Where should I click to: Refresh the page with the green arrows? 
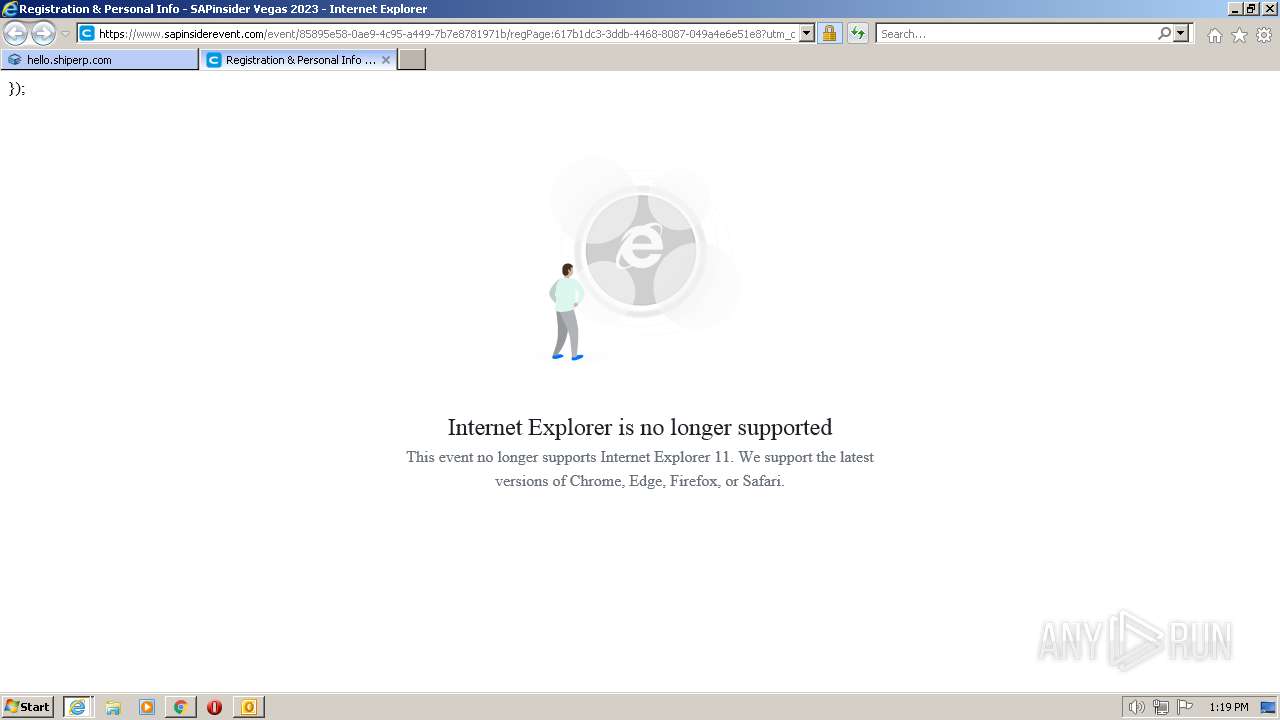click(858, 34)
